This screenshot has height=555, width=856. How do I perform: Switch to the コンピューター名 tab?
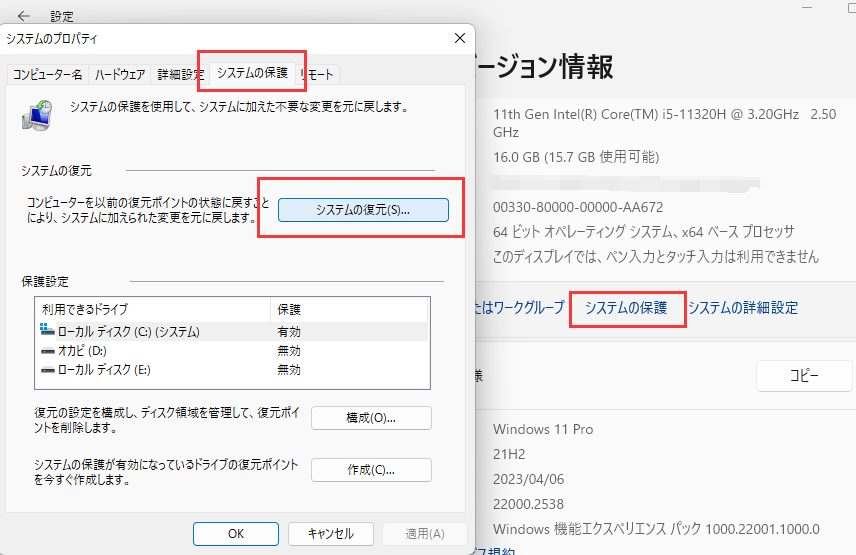click(x=47, y=74)
